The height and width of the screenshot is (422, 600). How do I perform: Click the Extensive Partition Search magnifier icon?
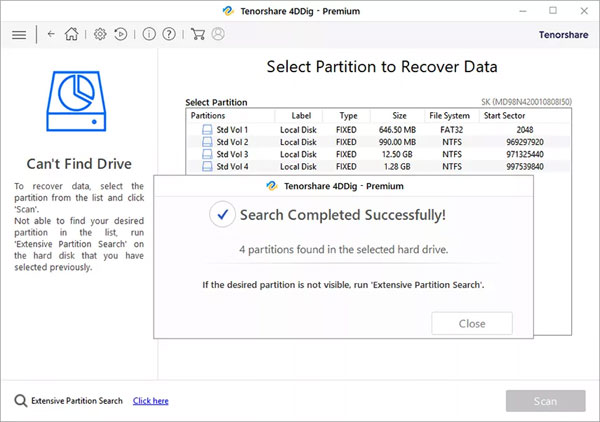21,401
